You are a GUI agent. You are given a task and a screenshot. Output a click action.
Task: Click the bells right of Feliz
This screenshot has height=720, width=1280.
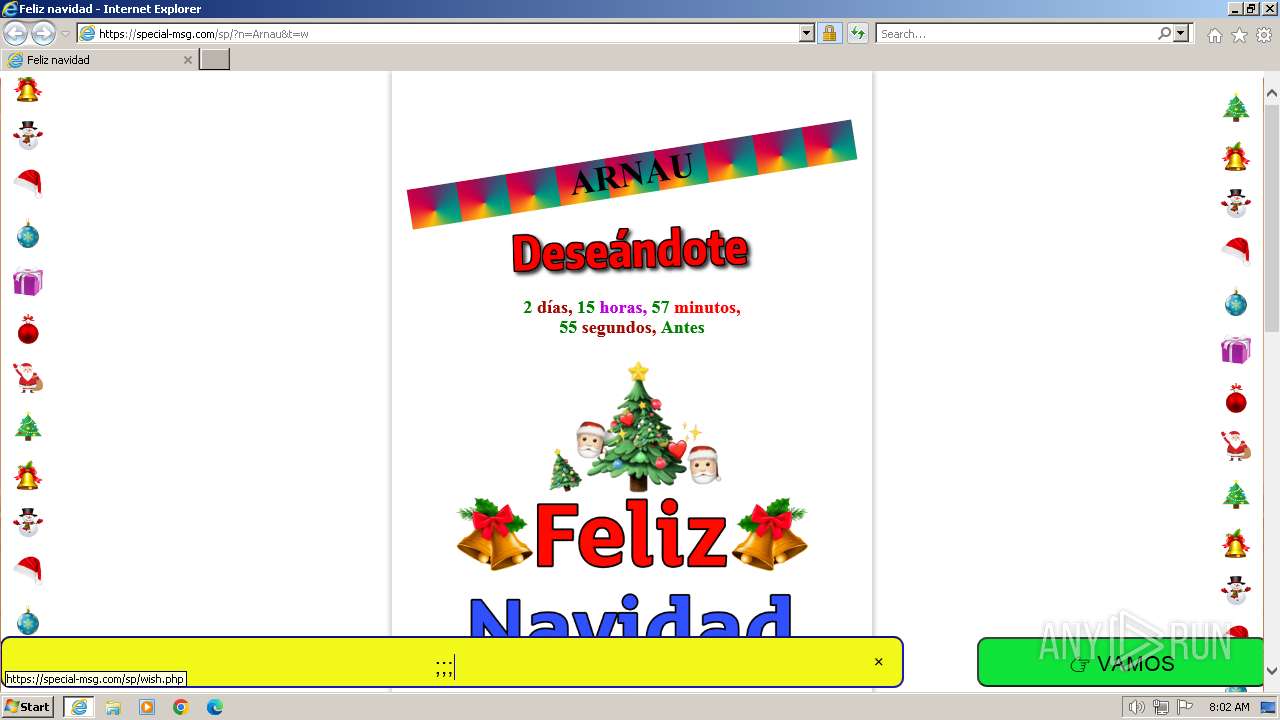(770, 535)
